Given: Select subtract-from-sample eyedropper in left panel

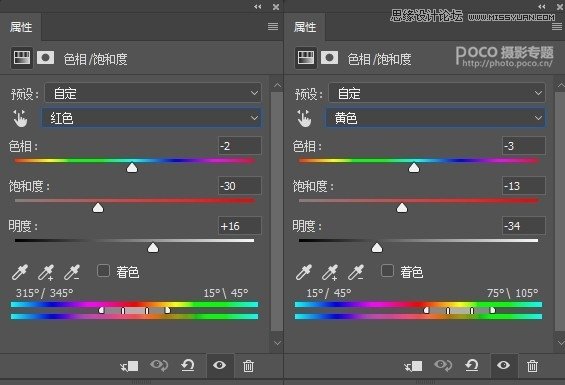Looking at the screenshot, I should coord(72,272).
